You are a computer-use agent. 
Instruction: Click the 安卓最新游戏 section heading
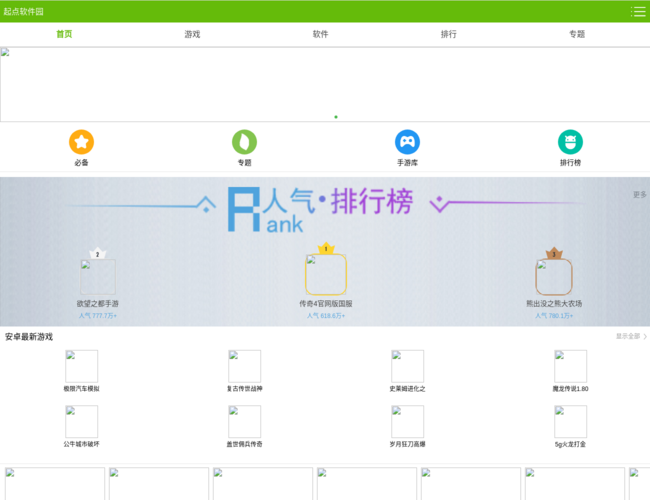(29, 337)
